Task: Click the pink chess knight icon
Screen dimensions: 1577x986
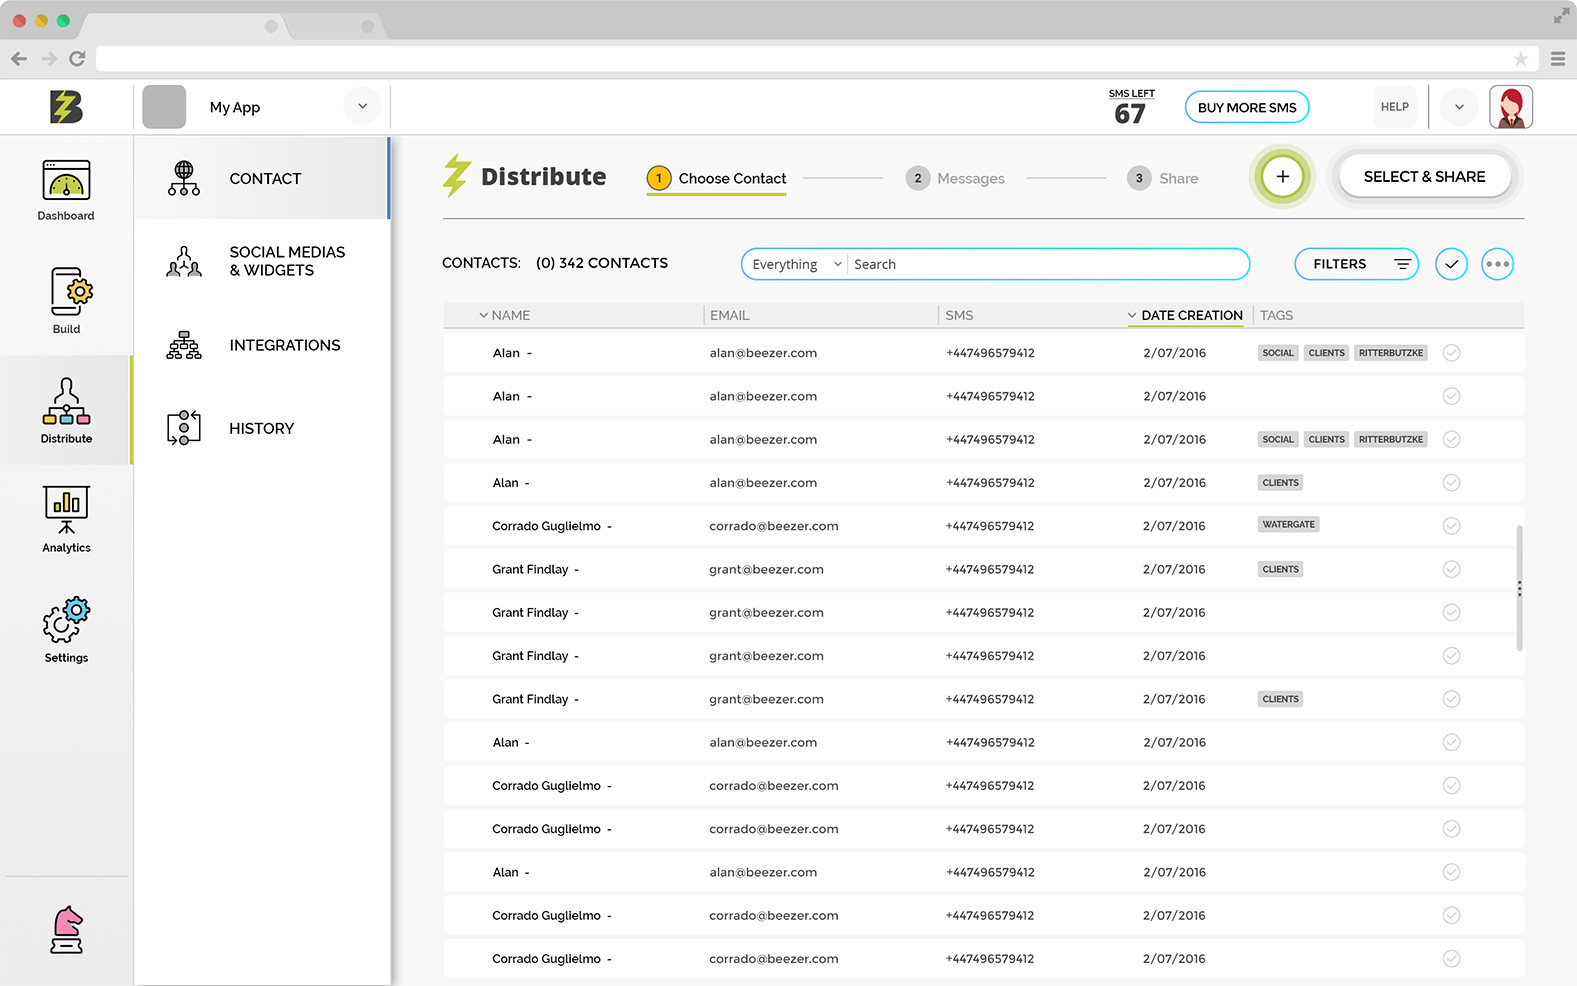Action: click(x=67, y=930)
